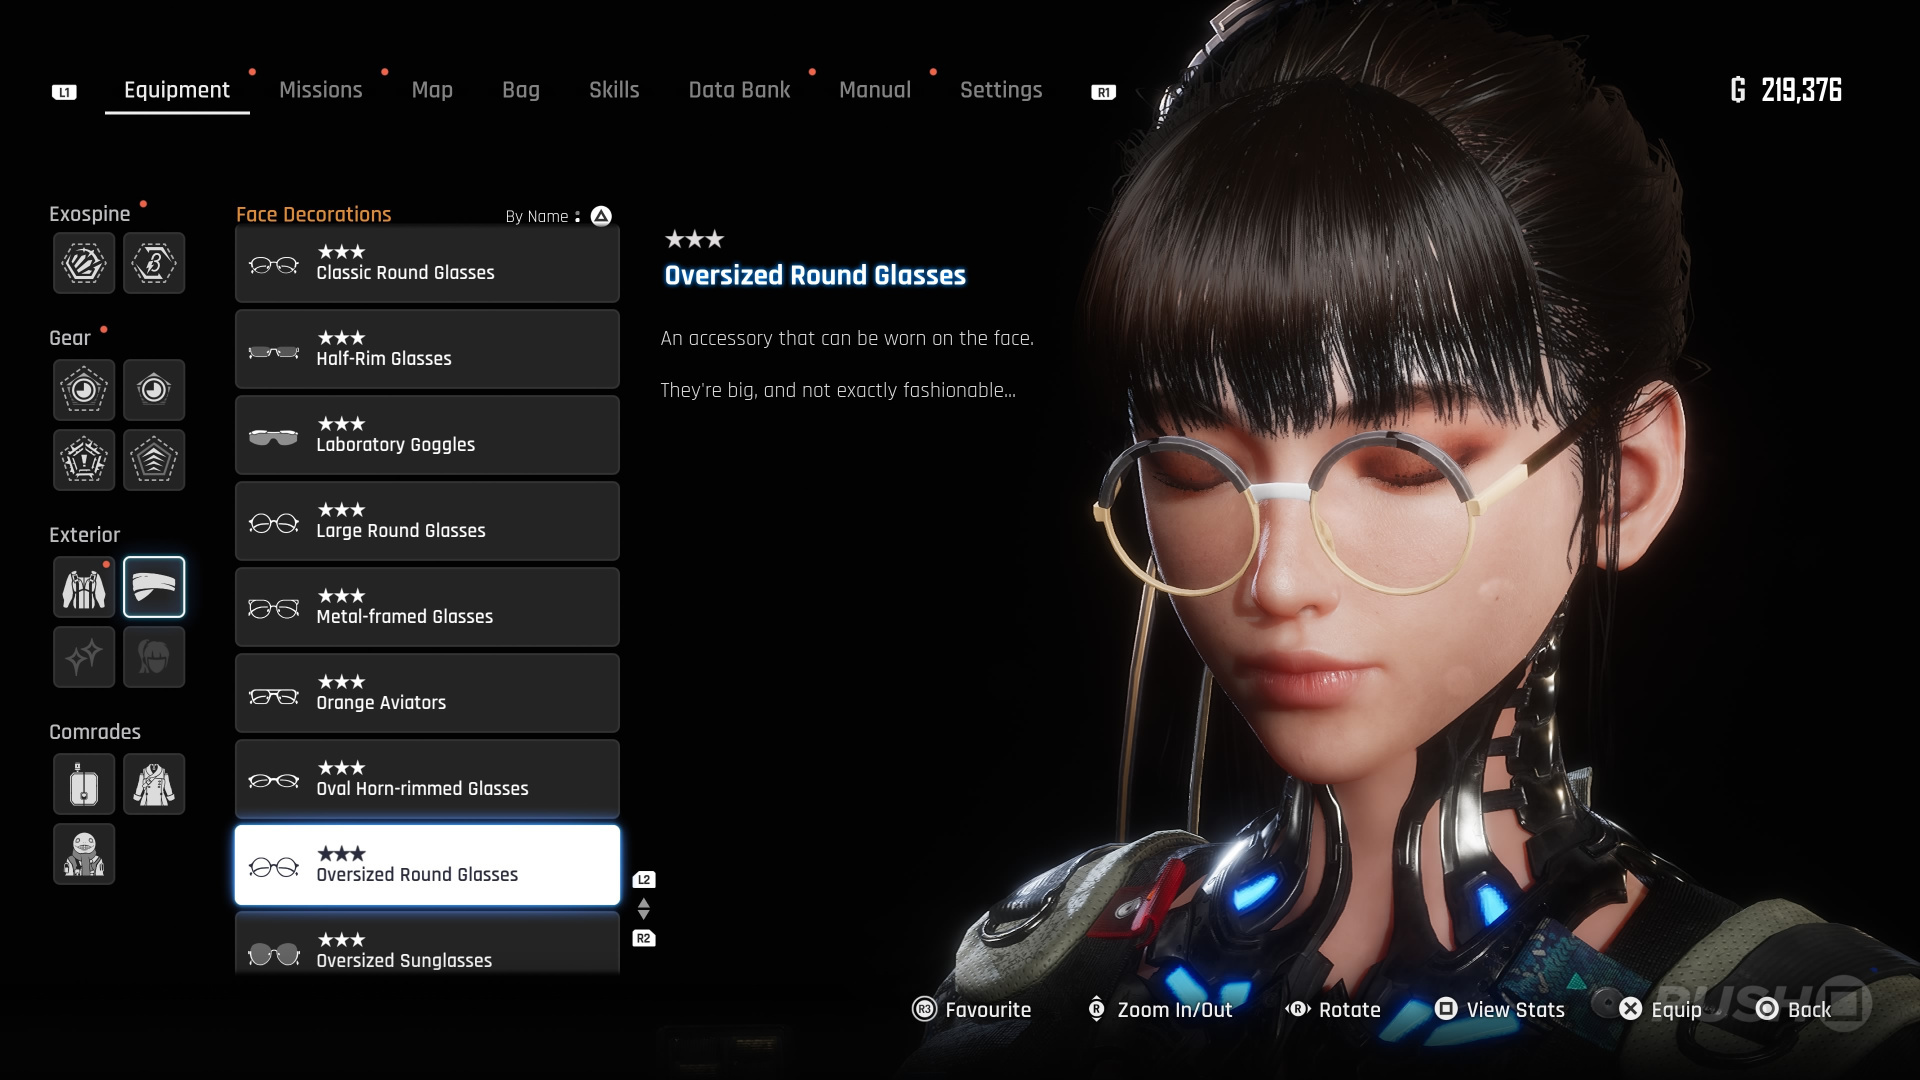Select the top-left Gear slot icon
The image size is (1920, 1080).
point(84,389)
